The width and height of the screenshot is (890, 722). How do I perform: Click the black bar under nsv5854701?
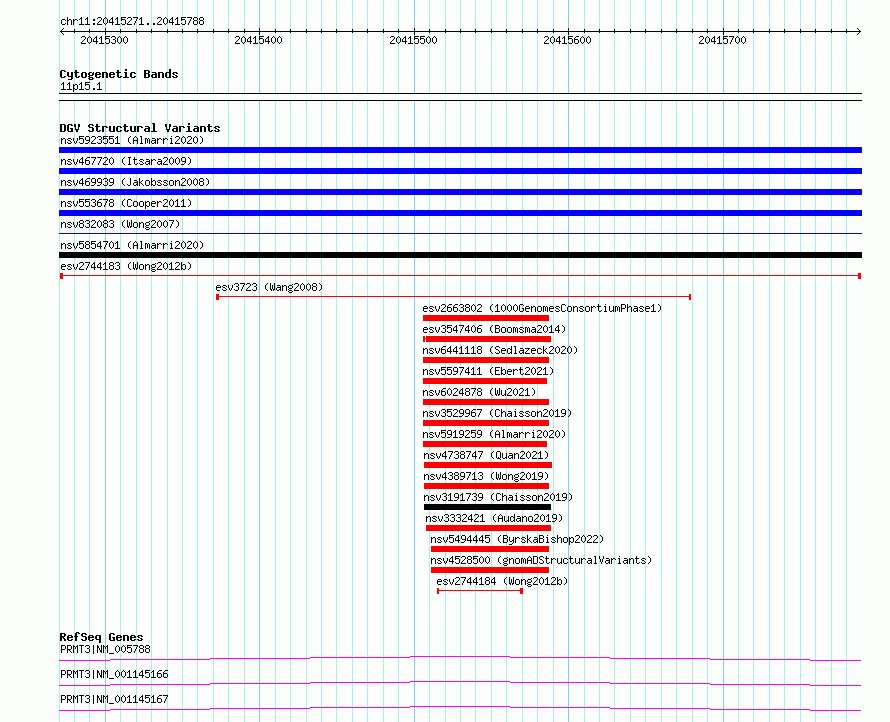pyautogui.click(x=460, y=255)
